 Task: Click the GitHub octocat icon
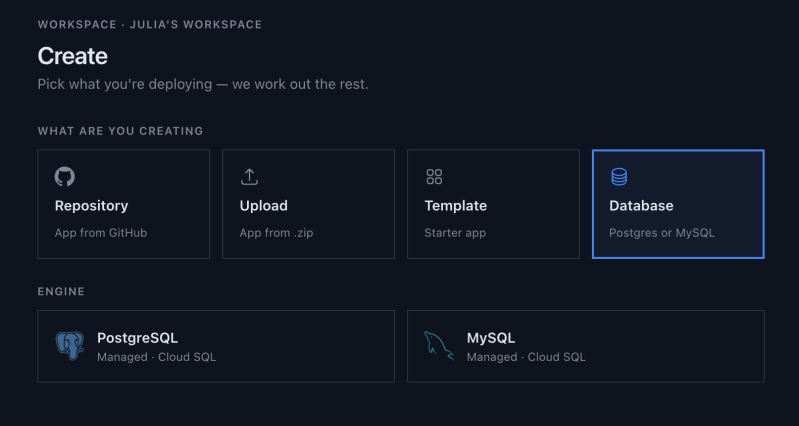pyautogui.click(x=65, y=177)
